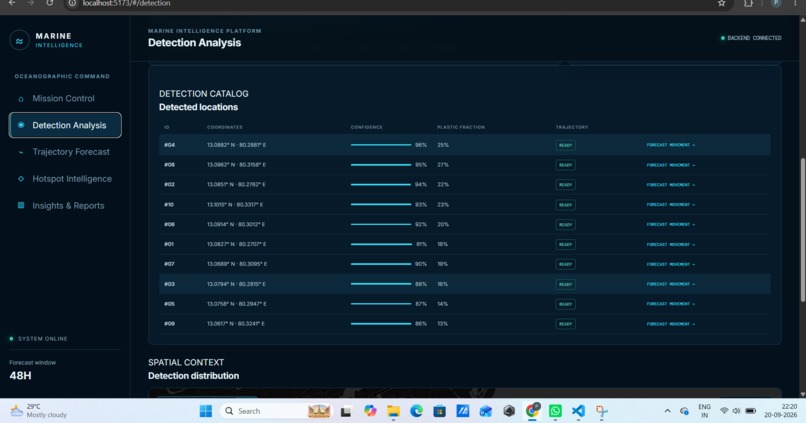Select Detection Analysis in the sidebar
806x423 pixels.
point(65,125)
